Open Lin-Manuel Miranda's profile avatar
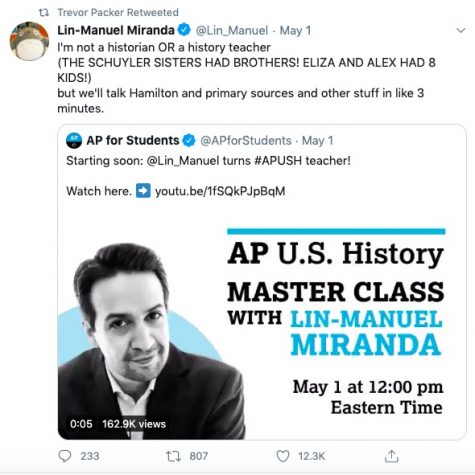Viewport: 475px width, 475px height. (29, 41)
